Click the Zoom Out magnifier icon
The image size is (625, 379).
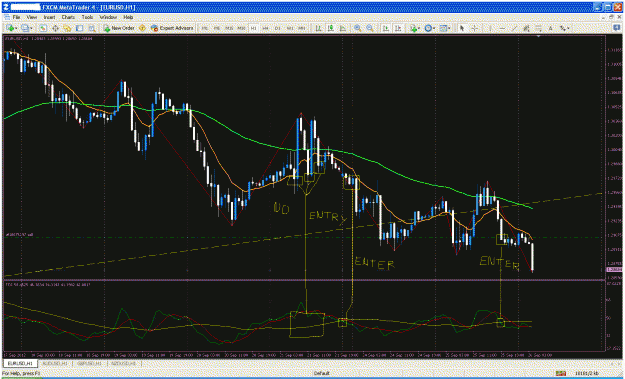[370, 28]
